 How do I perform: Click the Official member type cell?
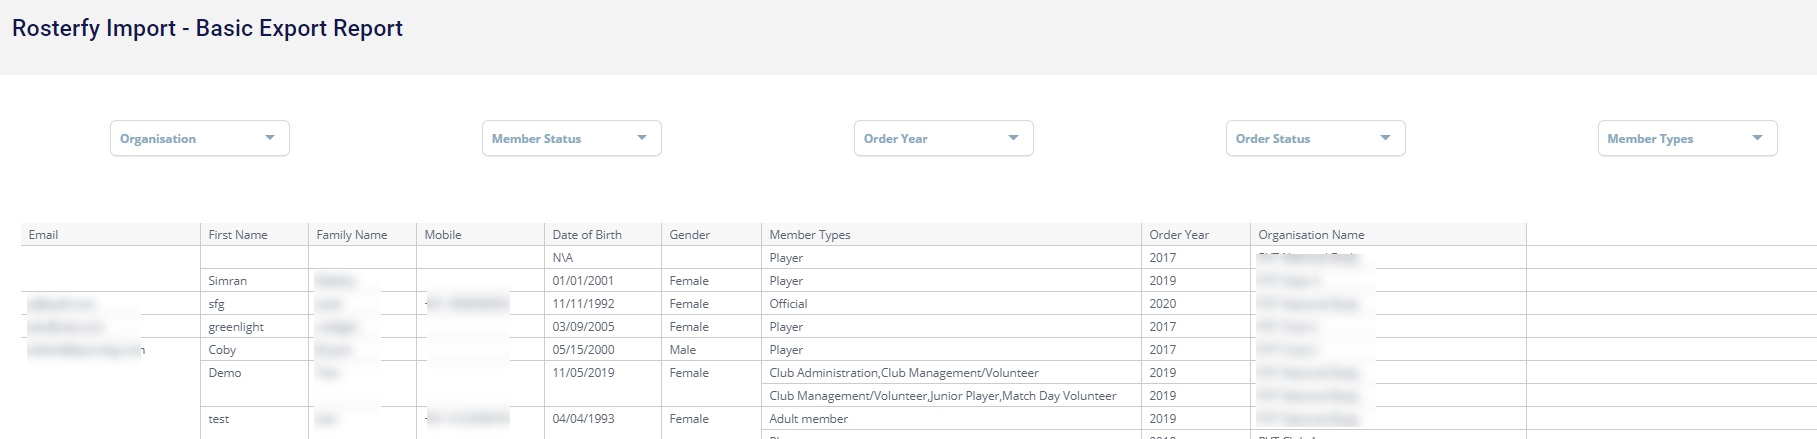789,304
